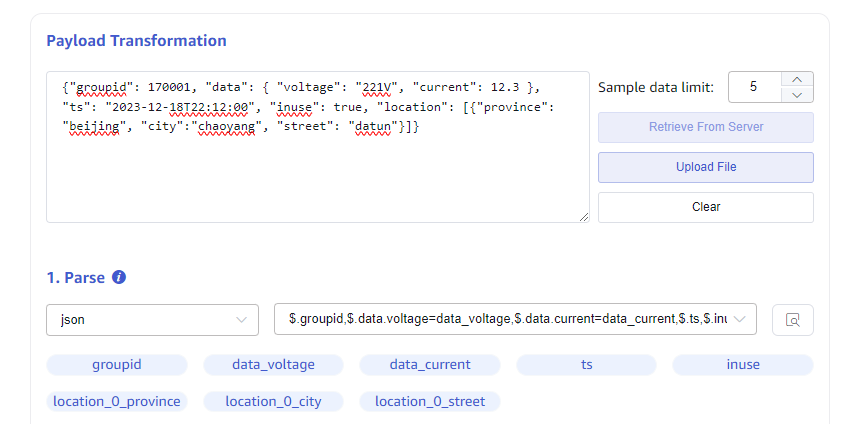
Task: Select the data_current field tag
Action: point(429,365)
